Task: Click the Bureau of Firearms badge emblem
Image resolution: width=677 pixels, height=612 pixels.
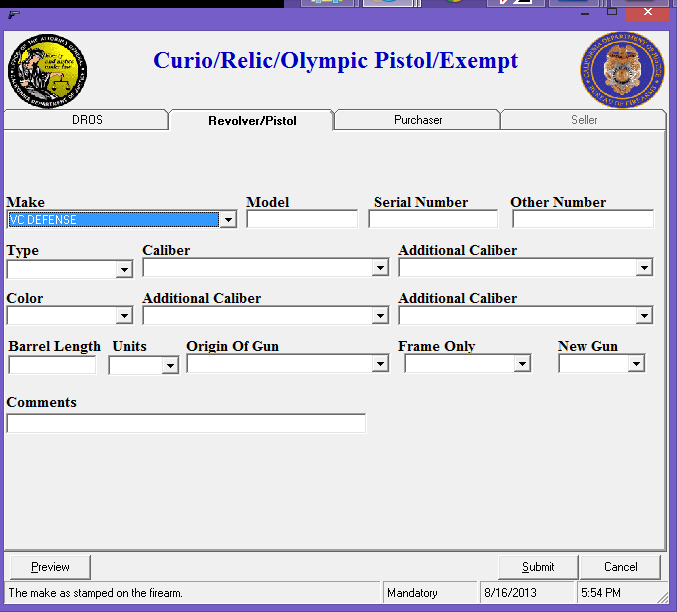Action: pos(621,69)
